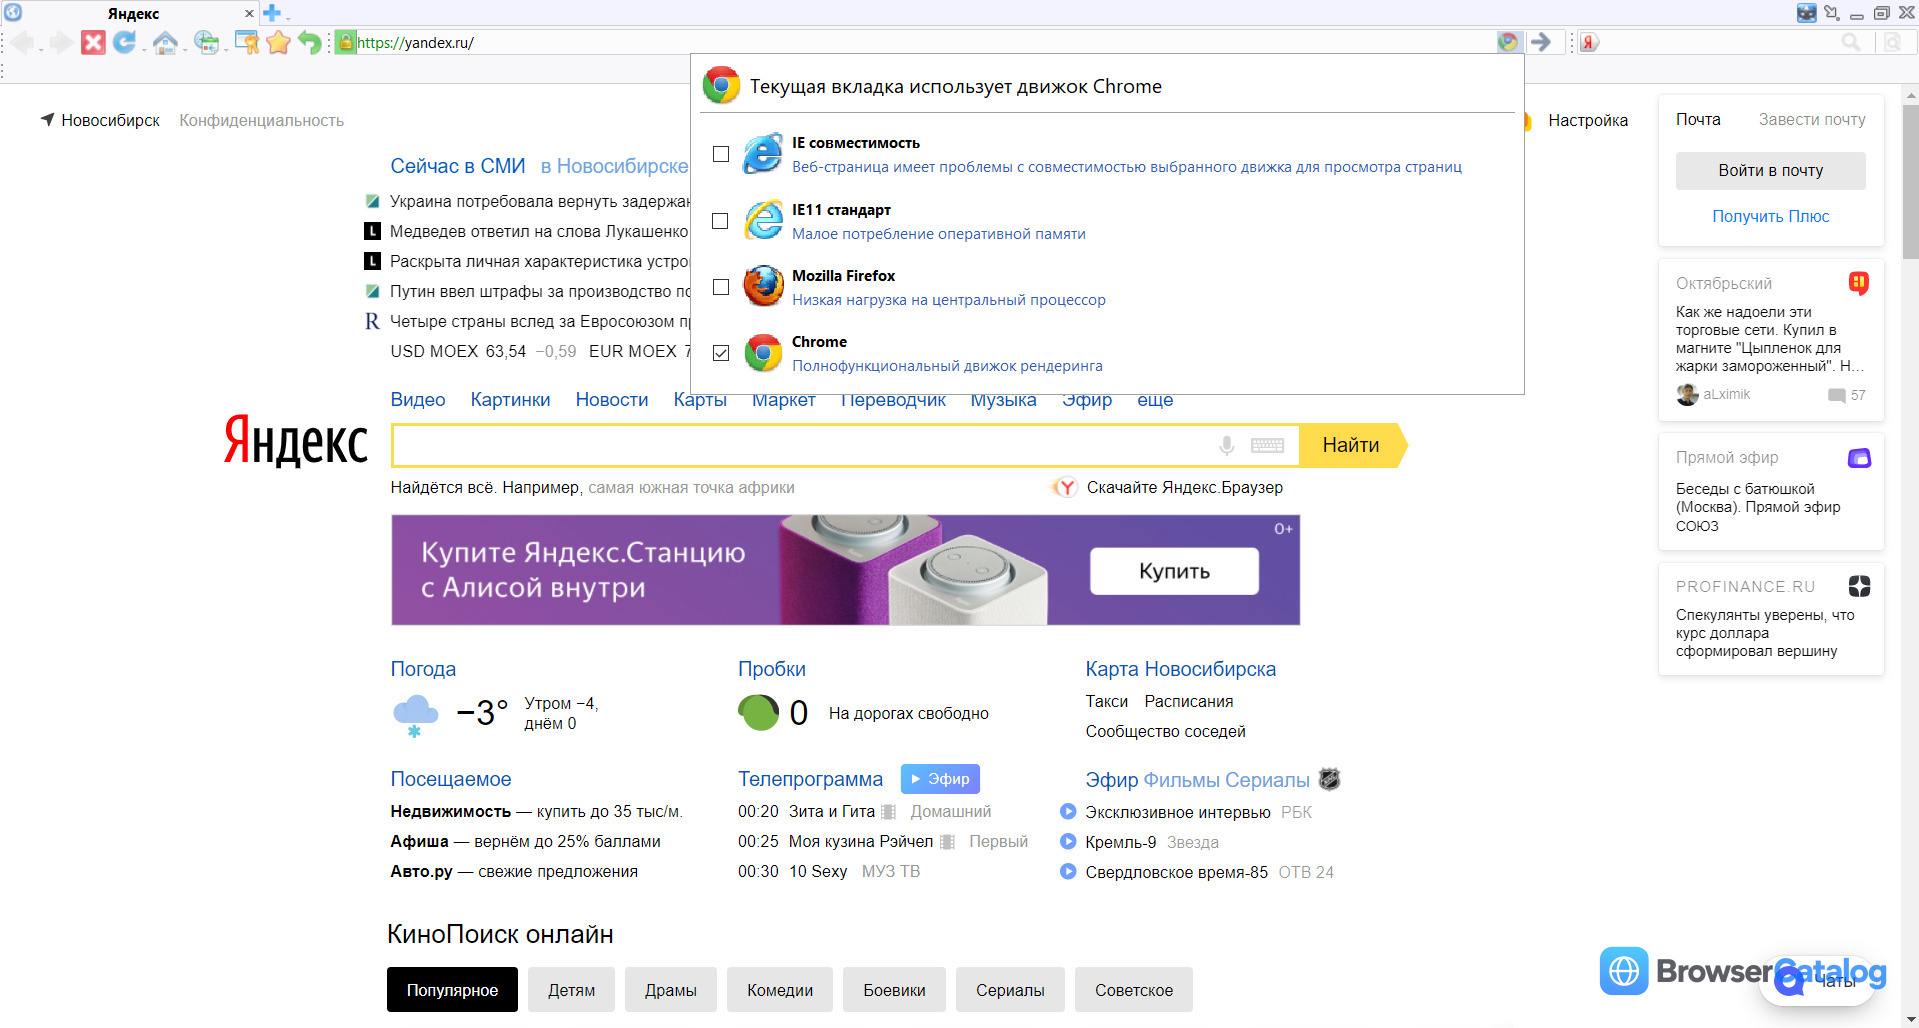The image size is (1919, 1028).
Task: Click the Go arrow next to address bar
Action: 1541,42
